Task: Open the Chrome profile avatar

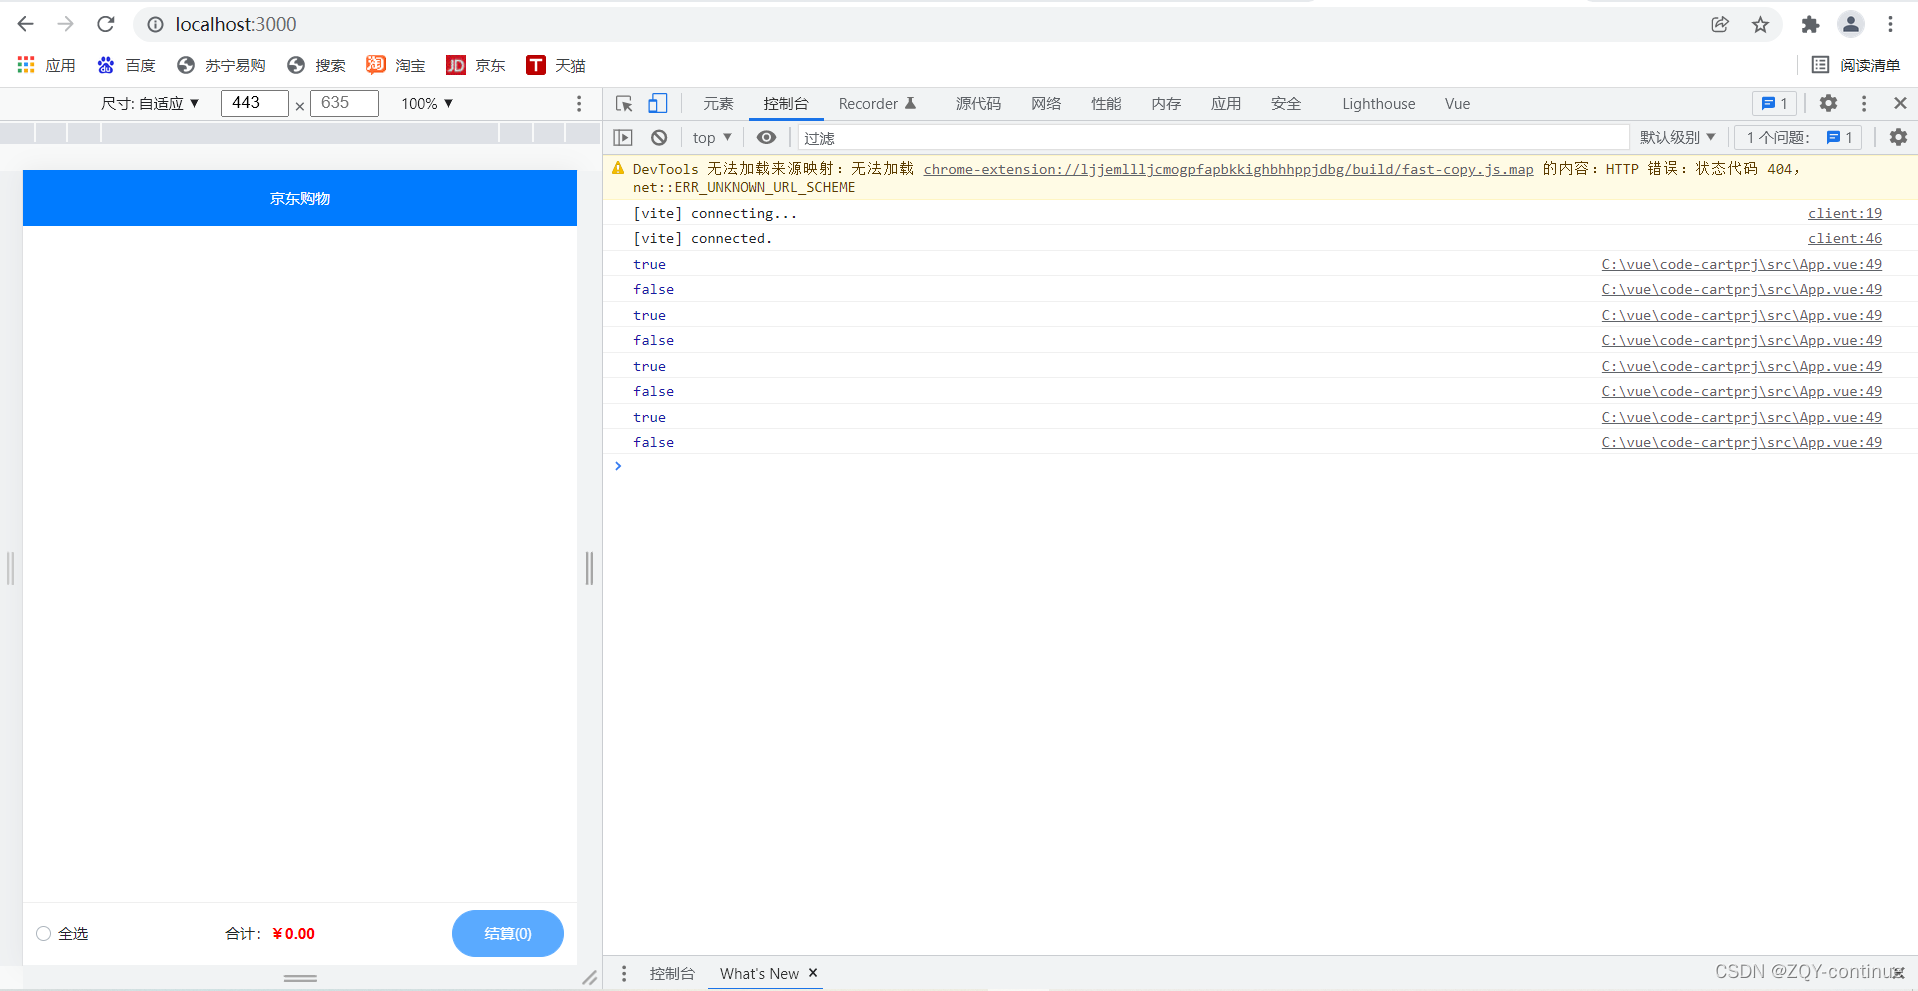Action: (x=1851, y=24)
